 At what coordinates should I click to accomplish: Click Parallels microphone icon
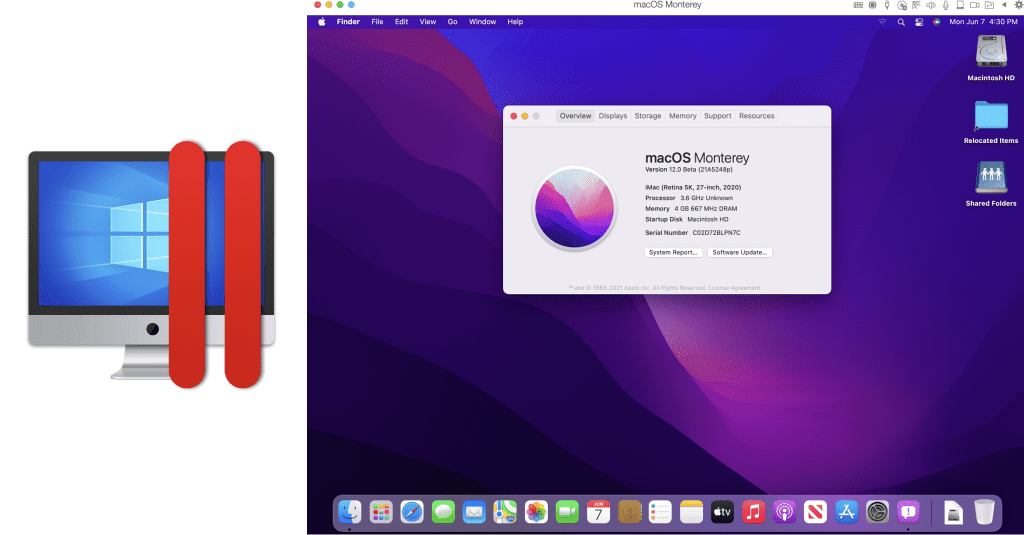coord(945,5)
